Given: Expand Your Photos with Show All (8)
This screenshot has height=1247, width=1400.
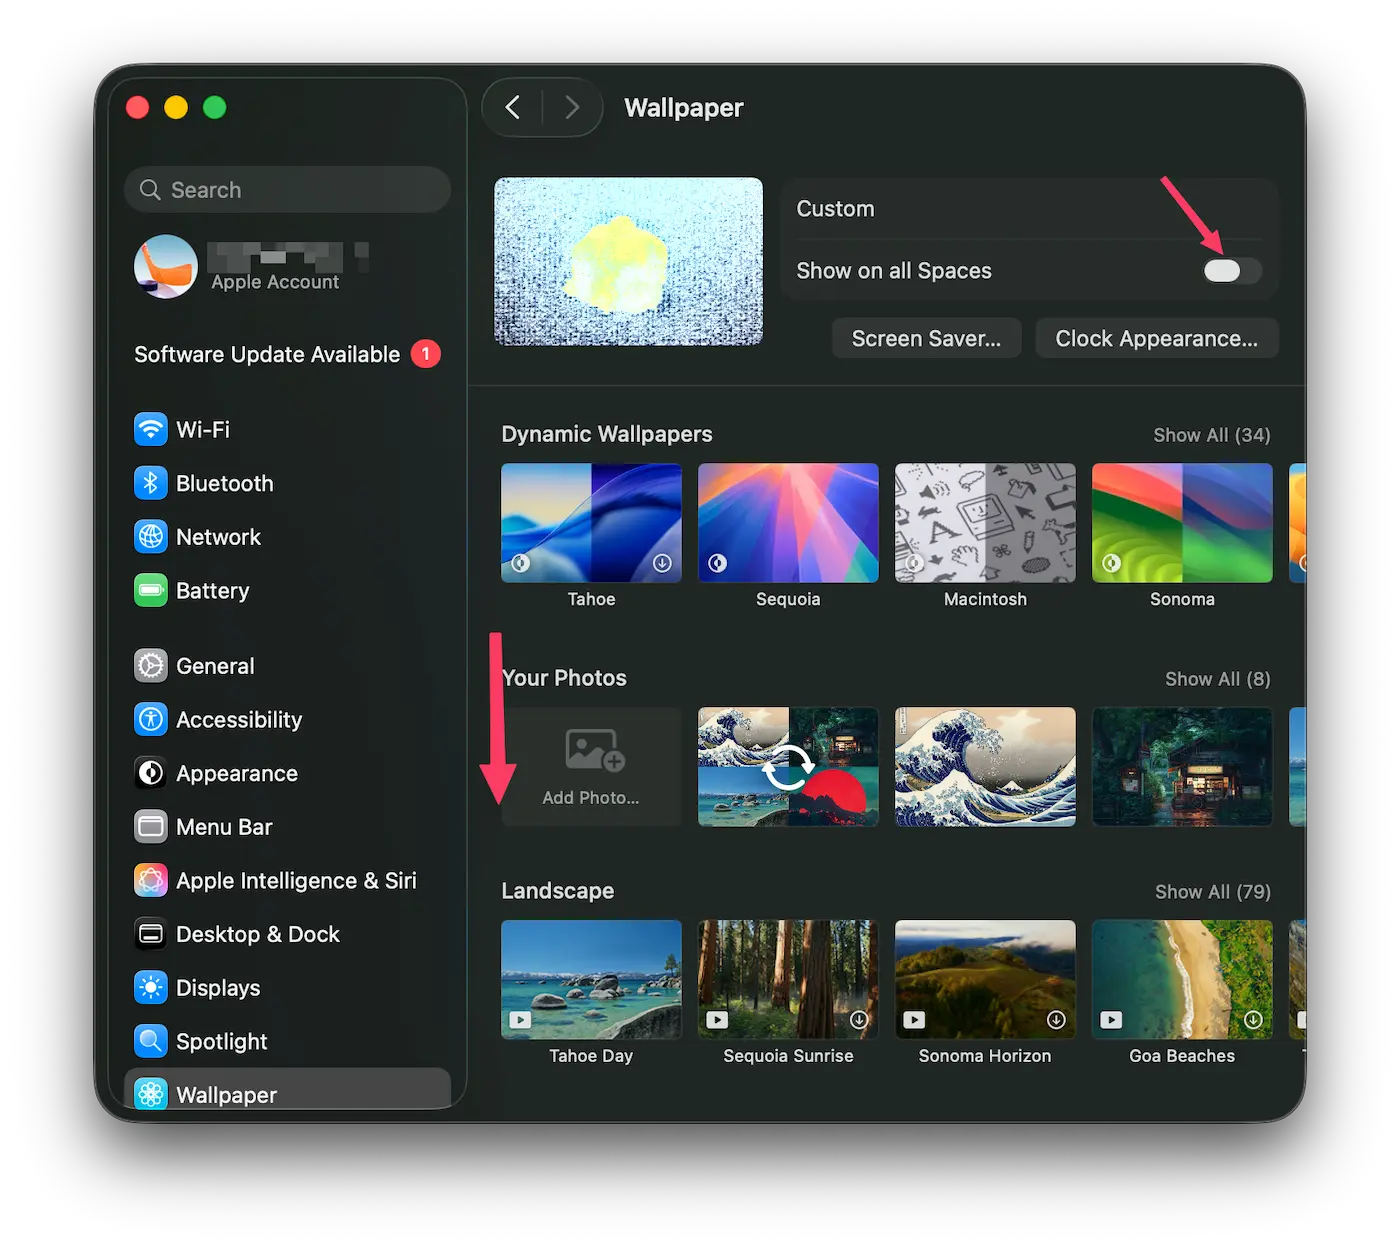Looking at the screenshot, I should [1217, 679].
